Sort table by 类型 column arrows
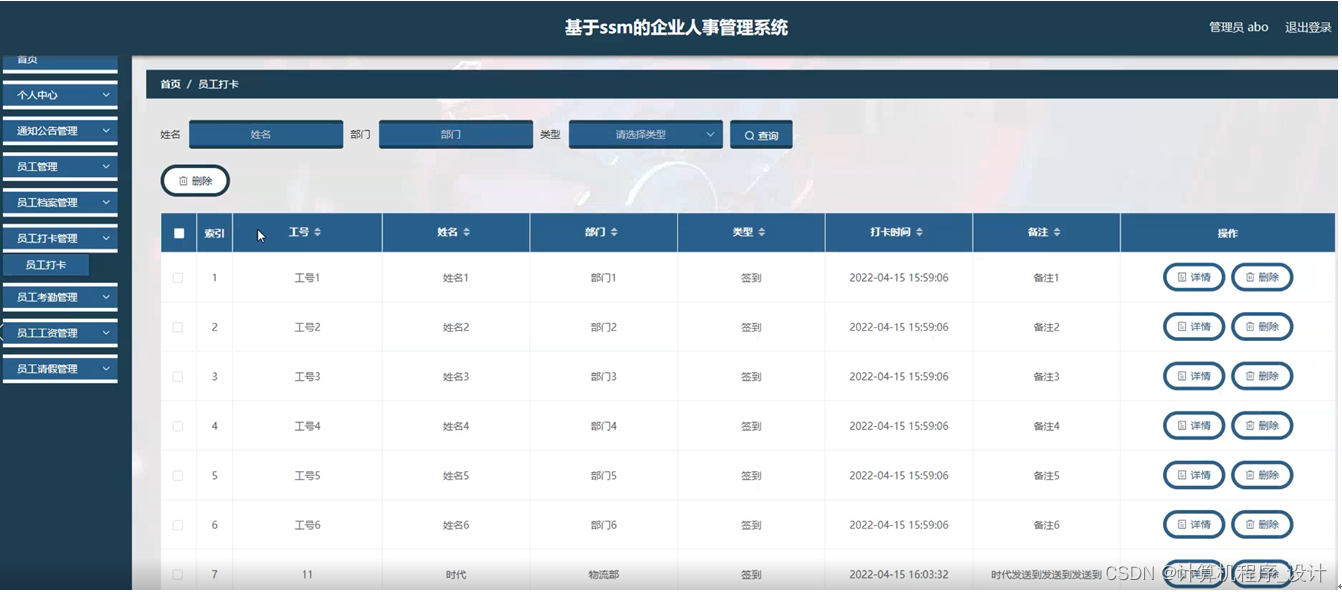The image size is (1342, 592). pyautogui.click(x=762, y=232)
